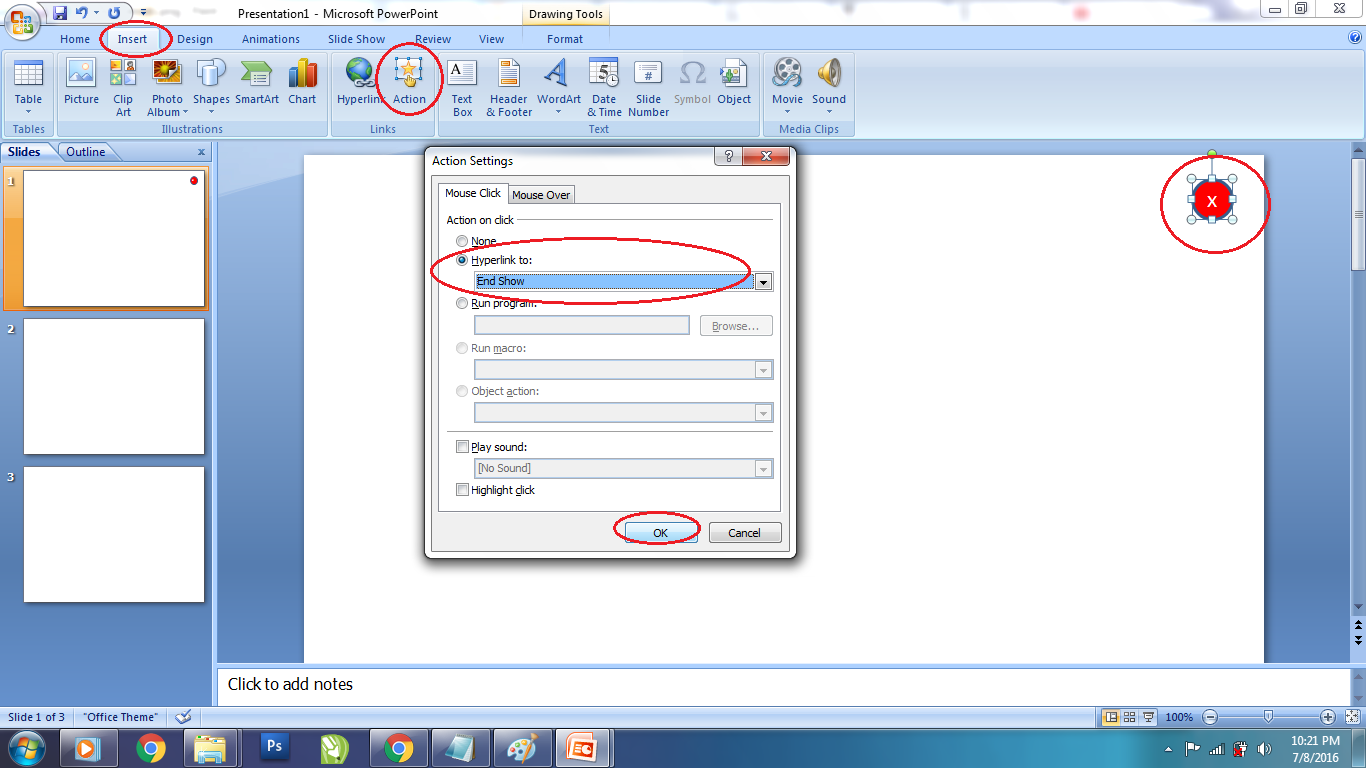Open the No Sound dropdown list
The image size is (1366, 768).
(763, 468)
